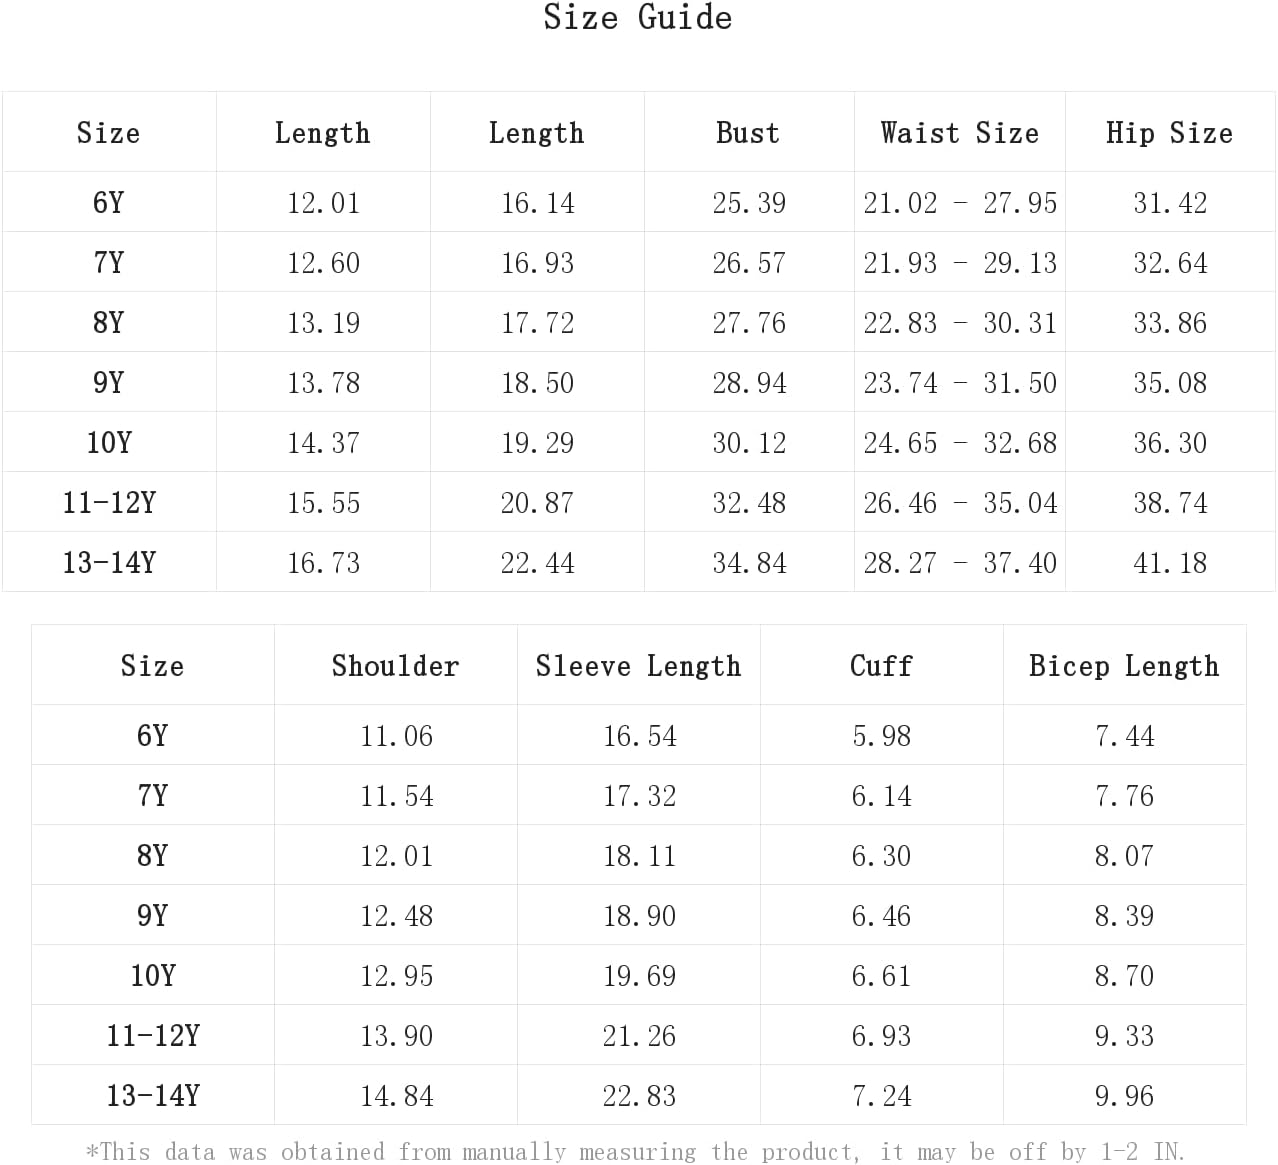Click the measurement disclaimer footnote
Viewport: 1278px width, 1165px height.
click(635, 1151)
